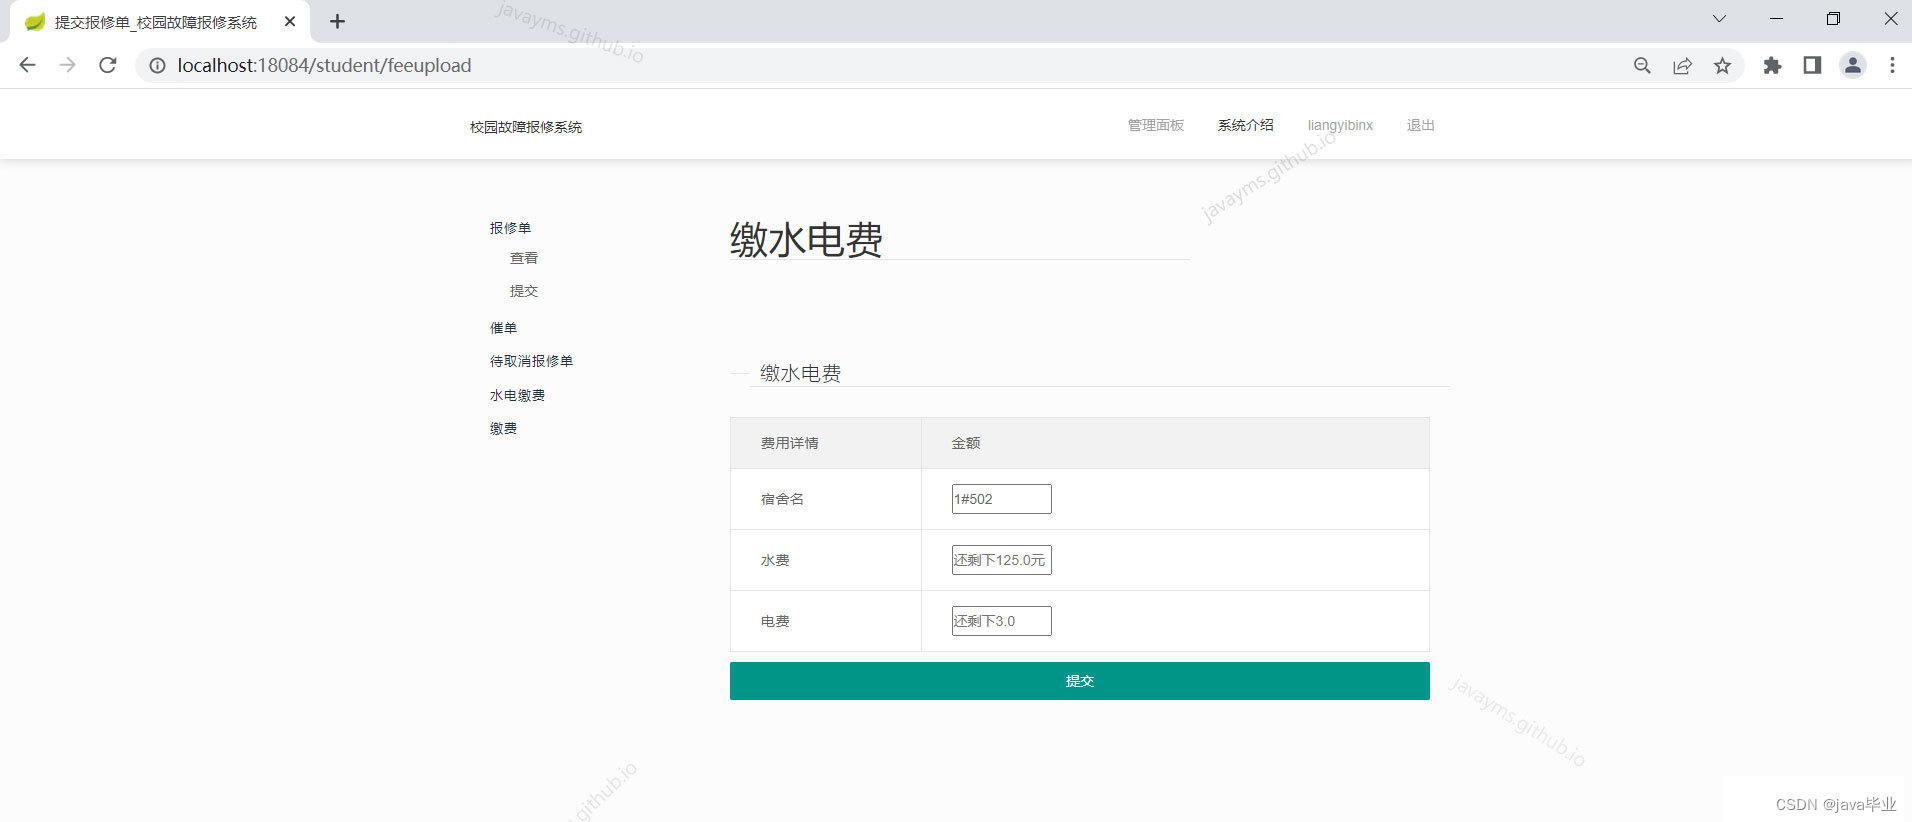The height and width of the screenshot is (822, 1912).
Task: Reload the page with the refresh icon
Action: click(108, 65)
